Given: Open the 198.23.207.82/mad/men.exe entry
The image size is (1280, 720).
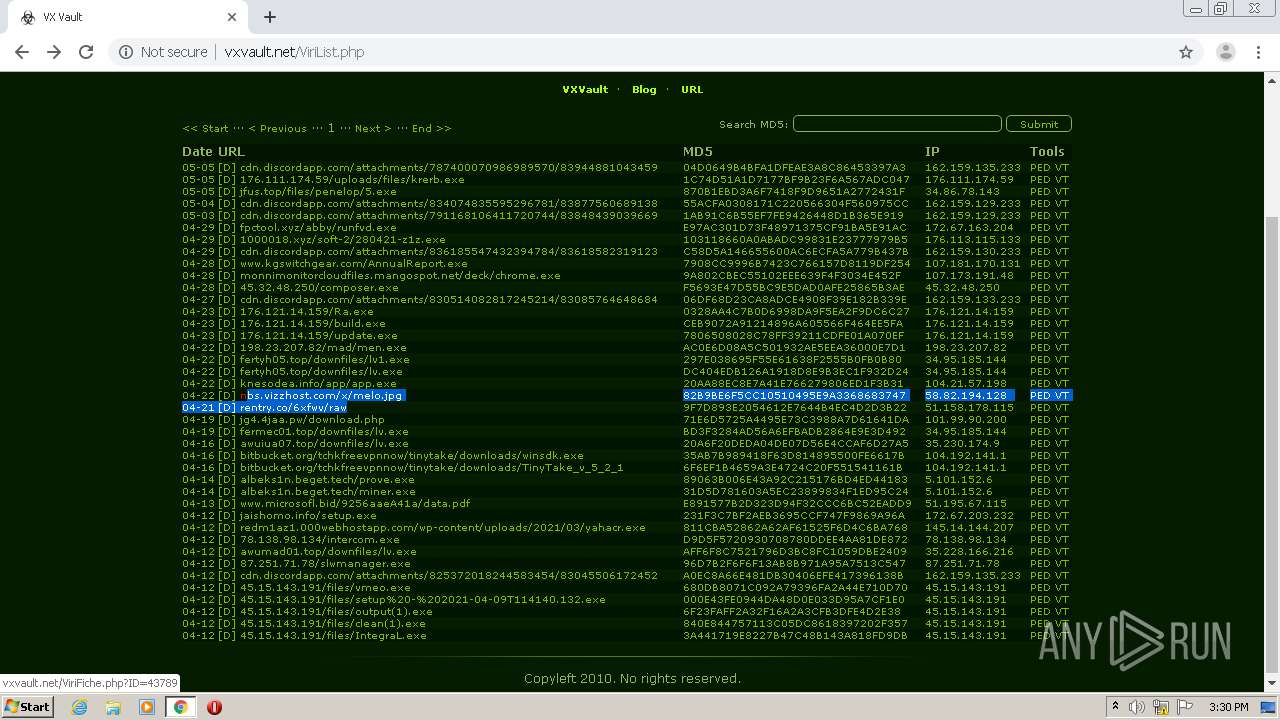Looking at the screenshot, I should tap(323, 347).
